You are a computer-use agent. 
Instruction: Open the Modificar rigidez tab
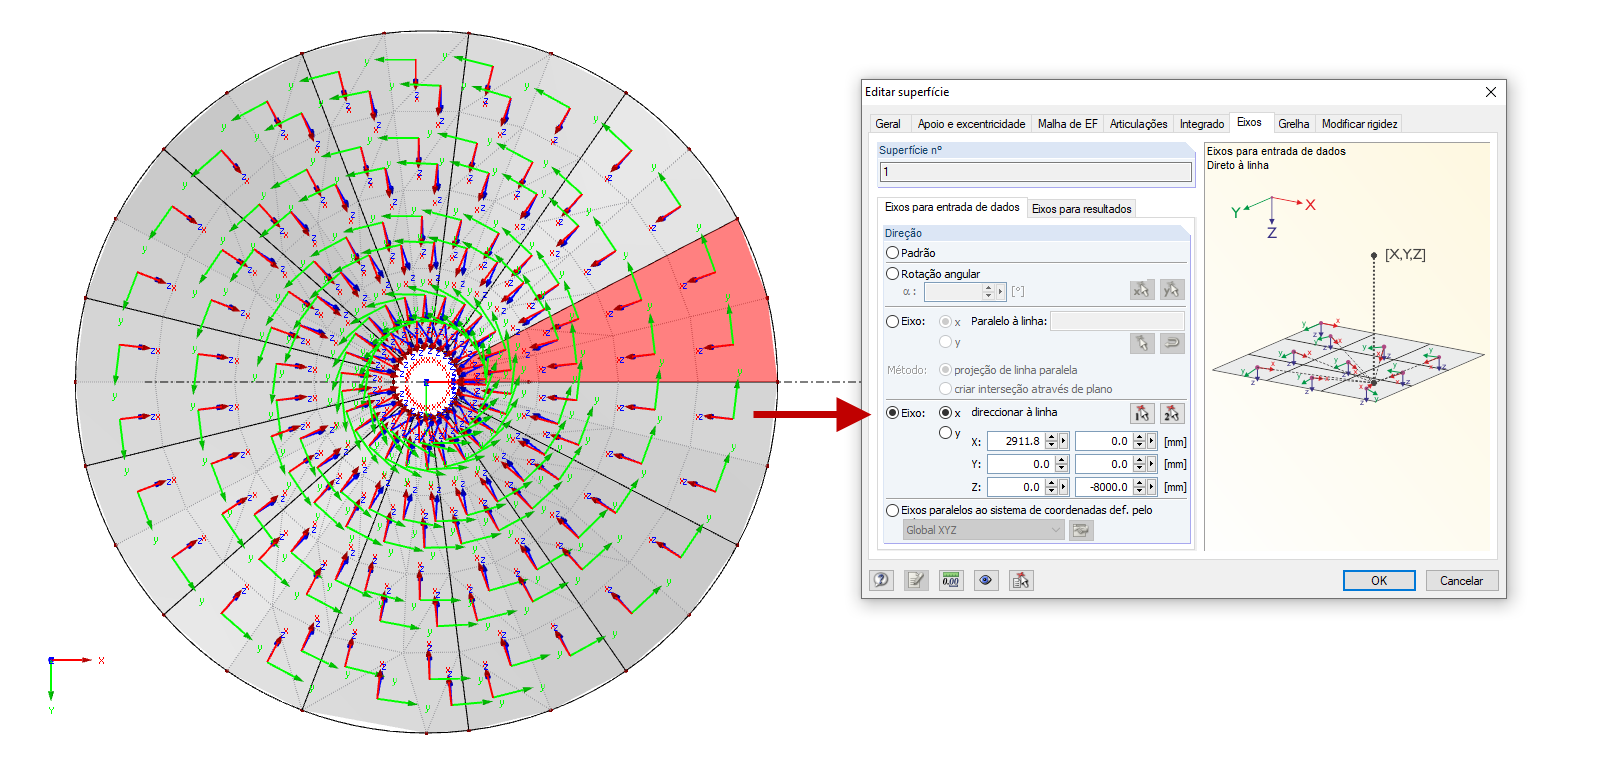click(x=1359, y=124)
